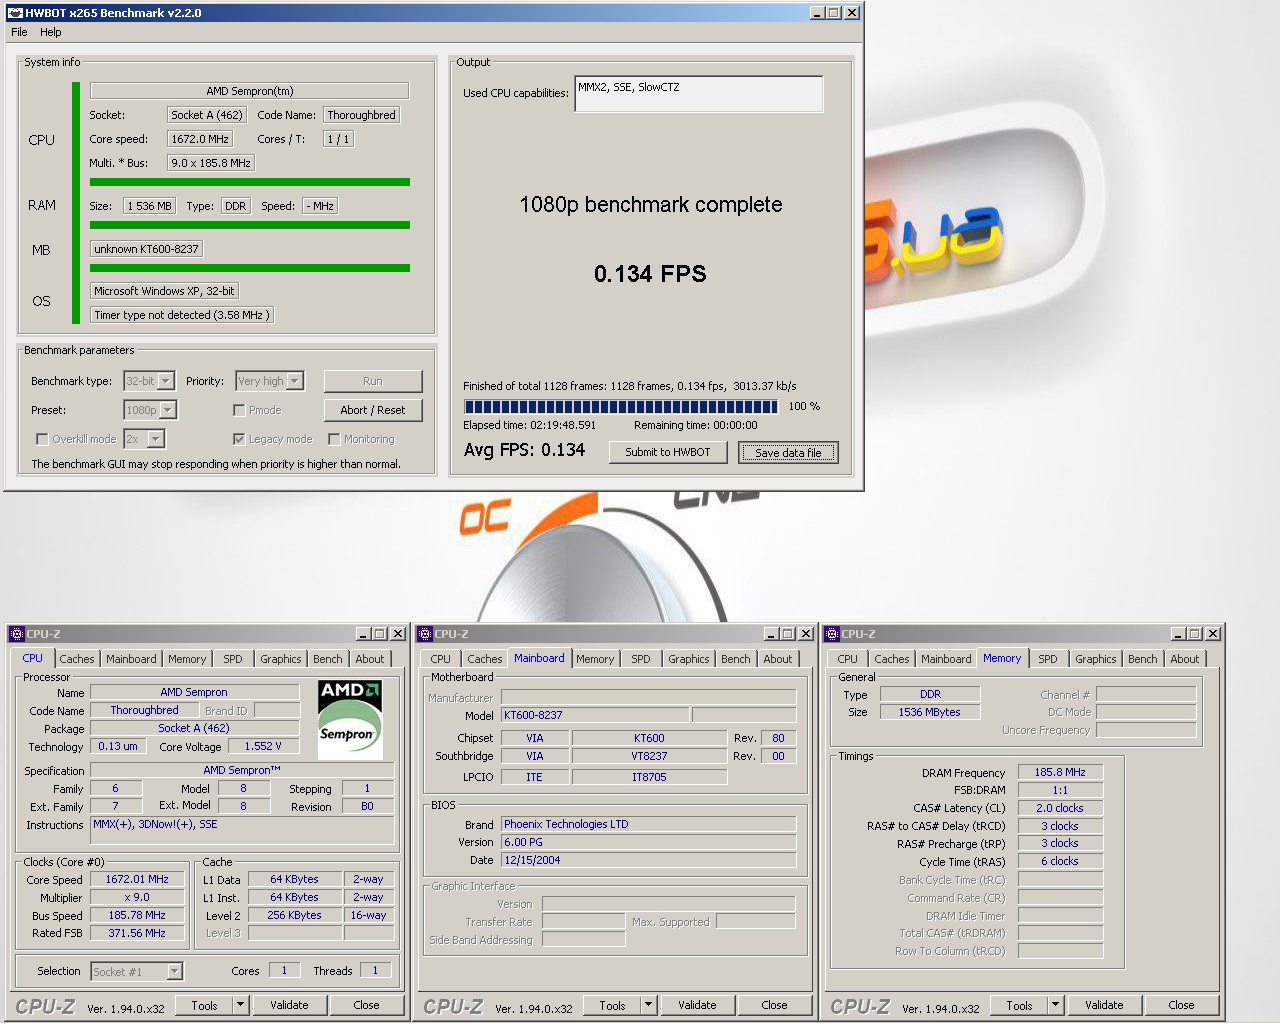
Task: Minimize the CPU-Z Memory tab window
Action: (x=1178, y=634)
